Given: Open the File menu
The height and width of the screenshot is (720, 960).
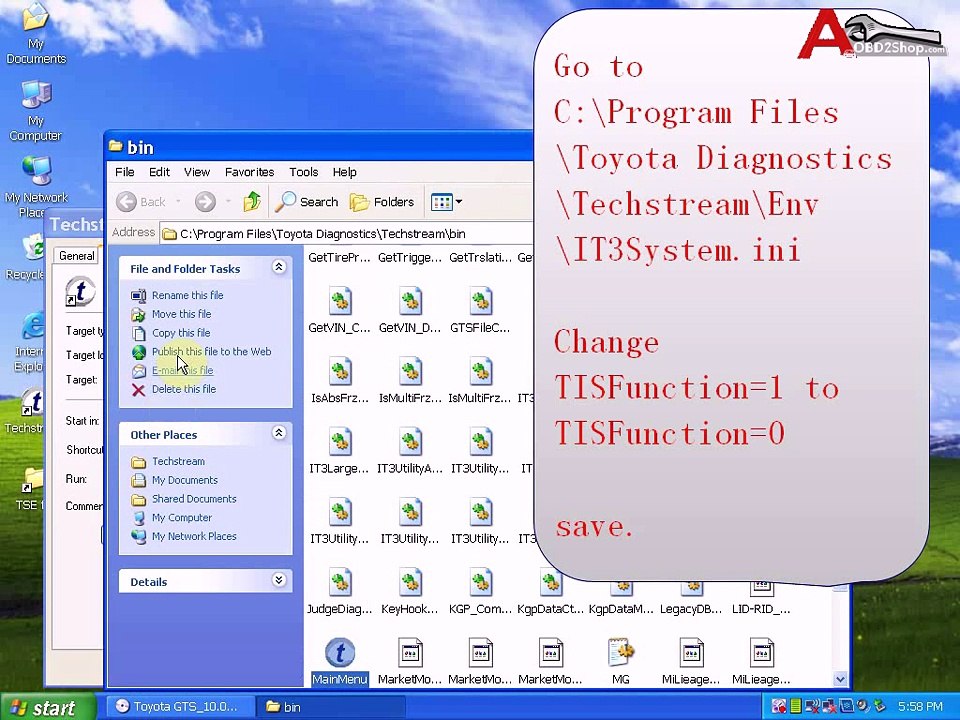Looking at the screenshot, I should click(x=125, y=172).
